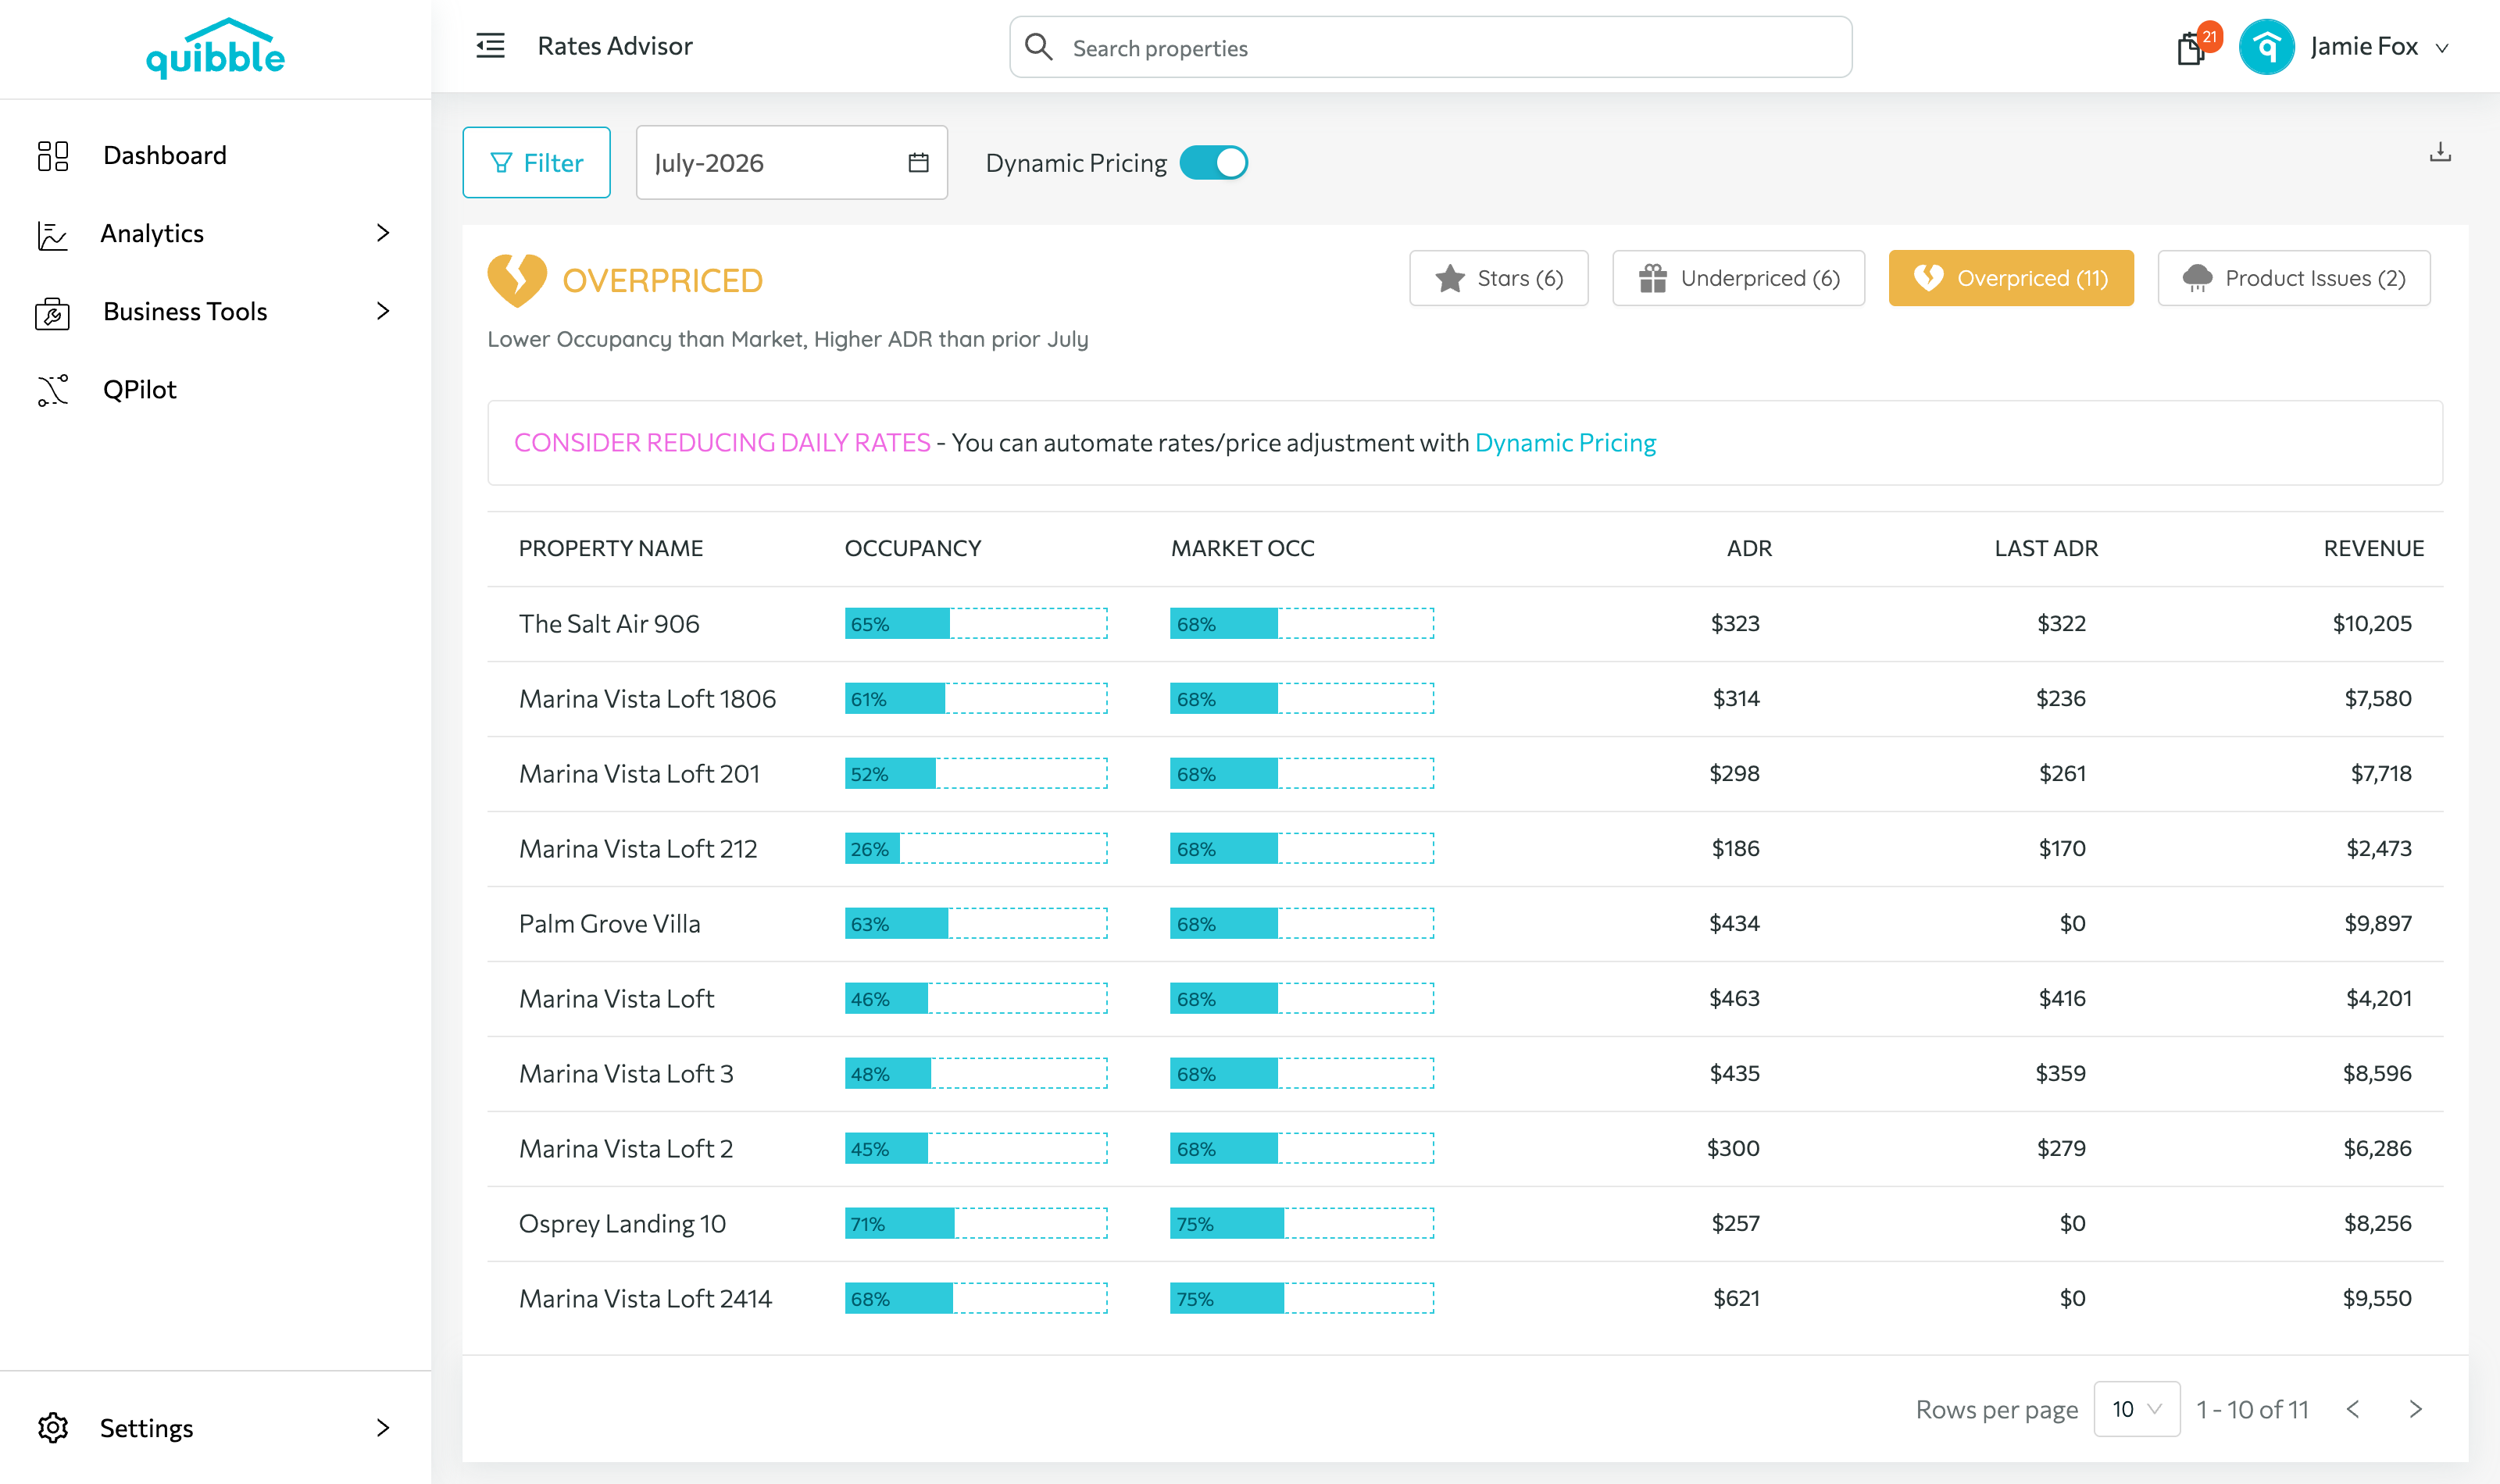Select the Overpriced (11) tab

2011,278
